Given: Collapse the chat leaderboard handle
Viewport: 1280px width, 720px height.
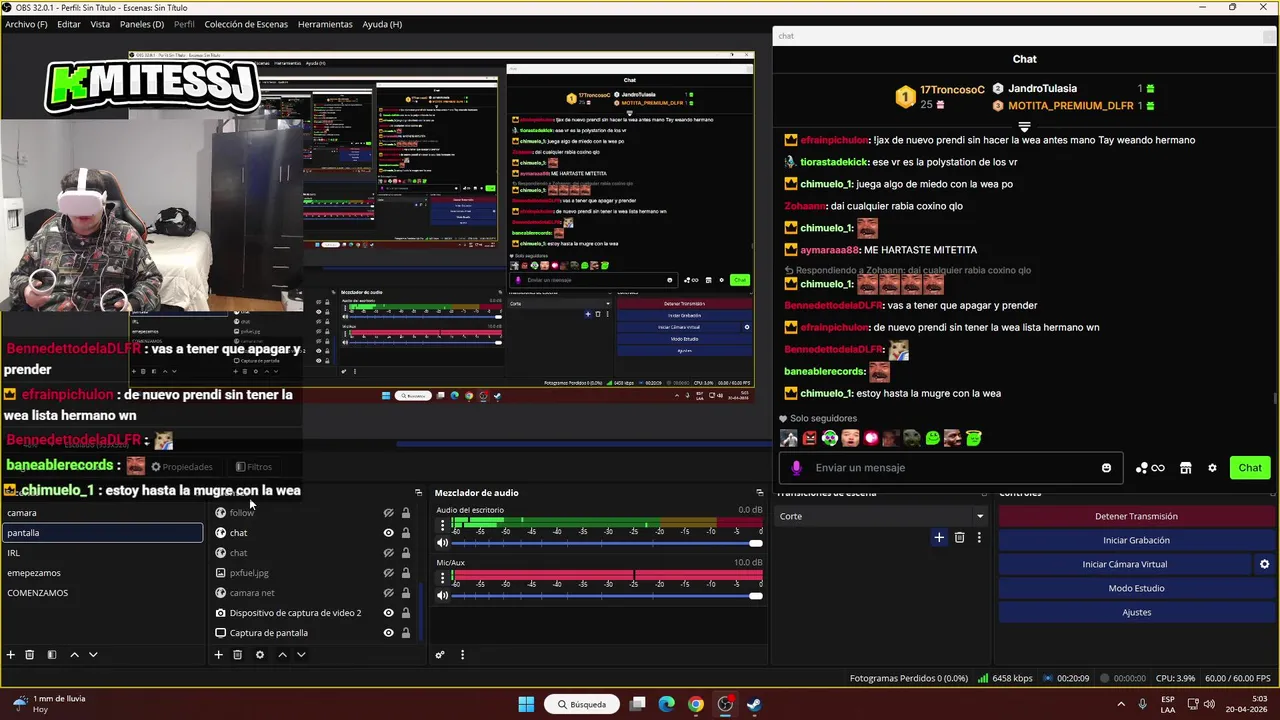Looking at the screenshot, I should 1024,127.
